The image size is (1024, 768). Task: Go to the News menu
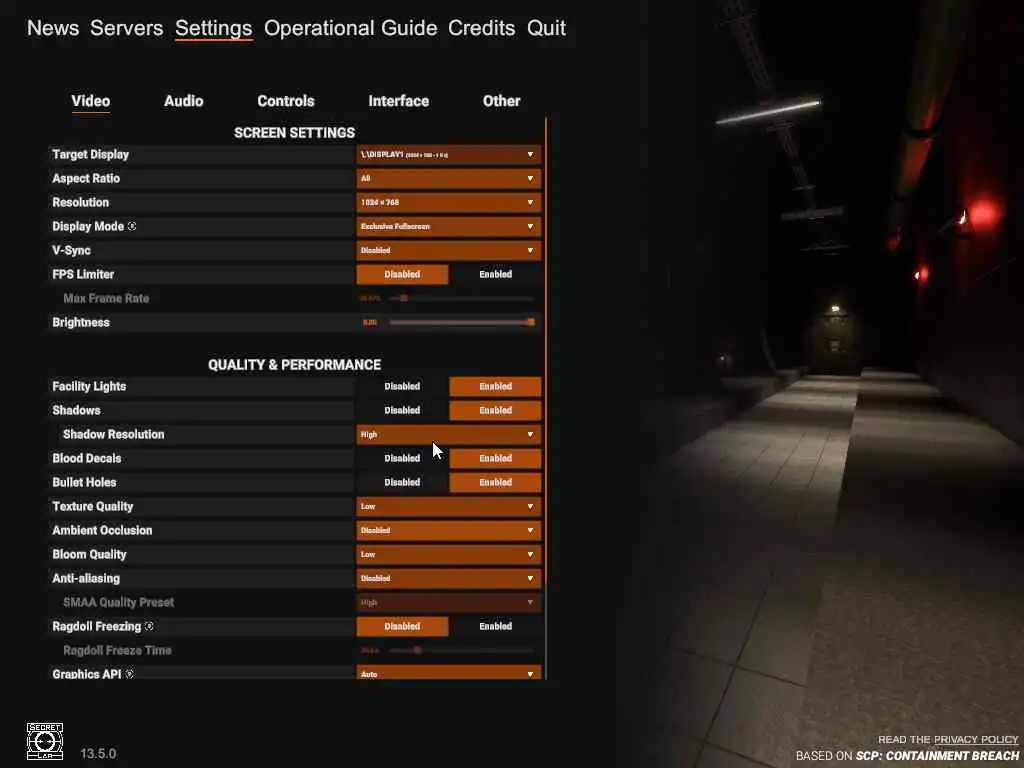[x=53, y=28]
